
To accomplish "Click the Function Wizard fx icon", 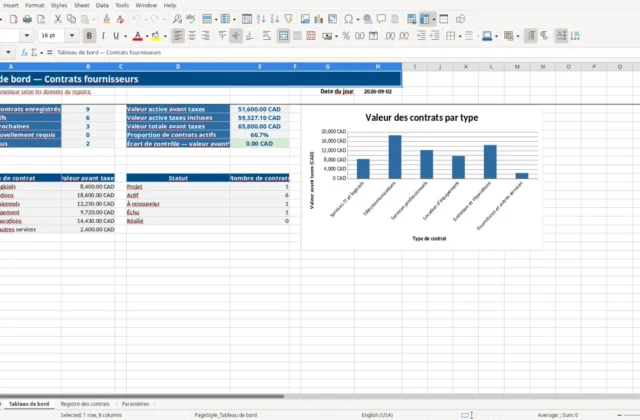I will (x=24, y=52).
